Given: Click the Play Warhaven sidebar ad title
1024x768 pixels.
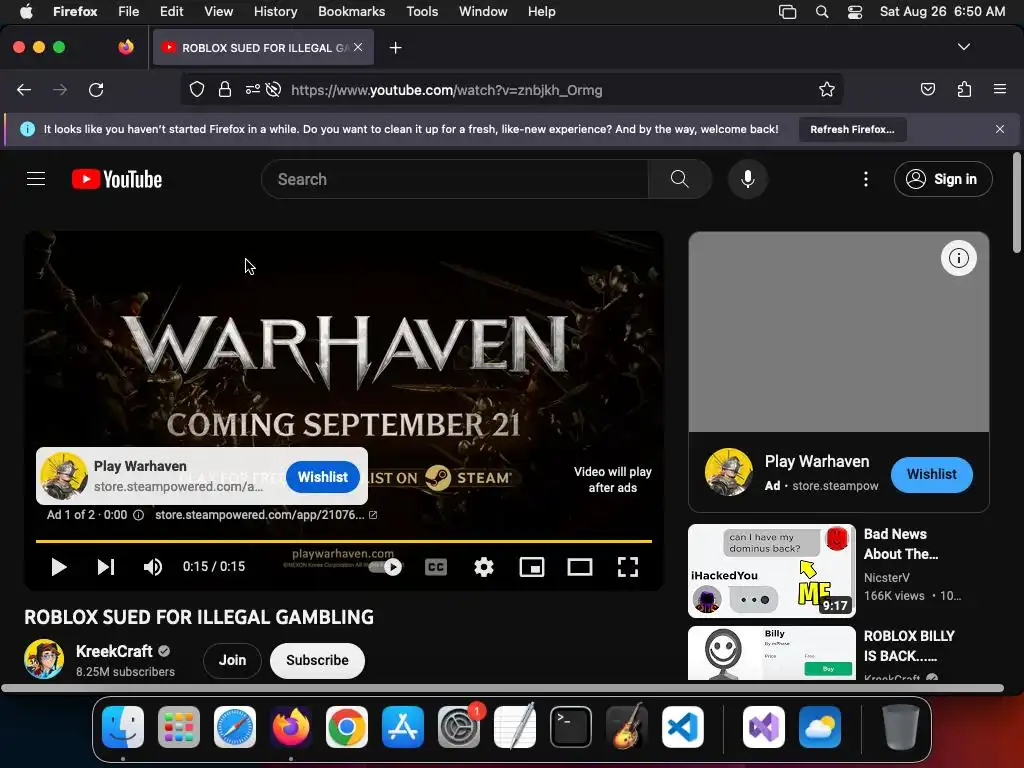Looking at the screenshot, I should tap(817, 461).
